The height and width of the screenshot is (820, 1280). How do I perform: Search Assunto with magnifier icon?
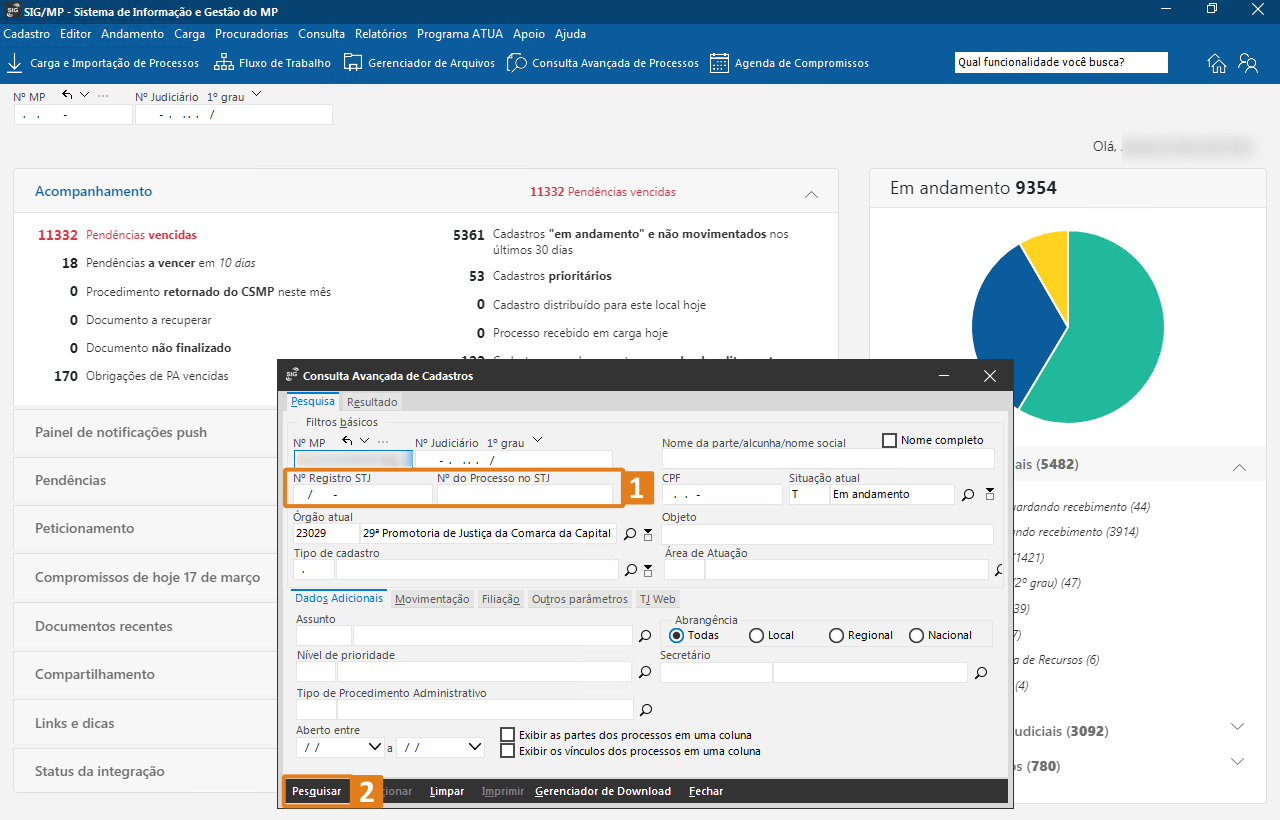click(x=645, y=635)
